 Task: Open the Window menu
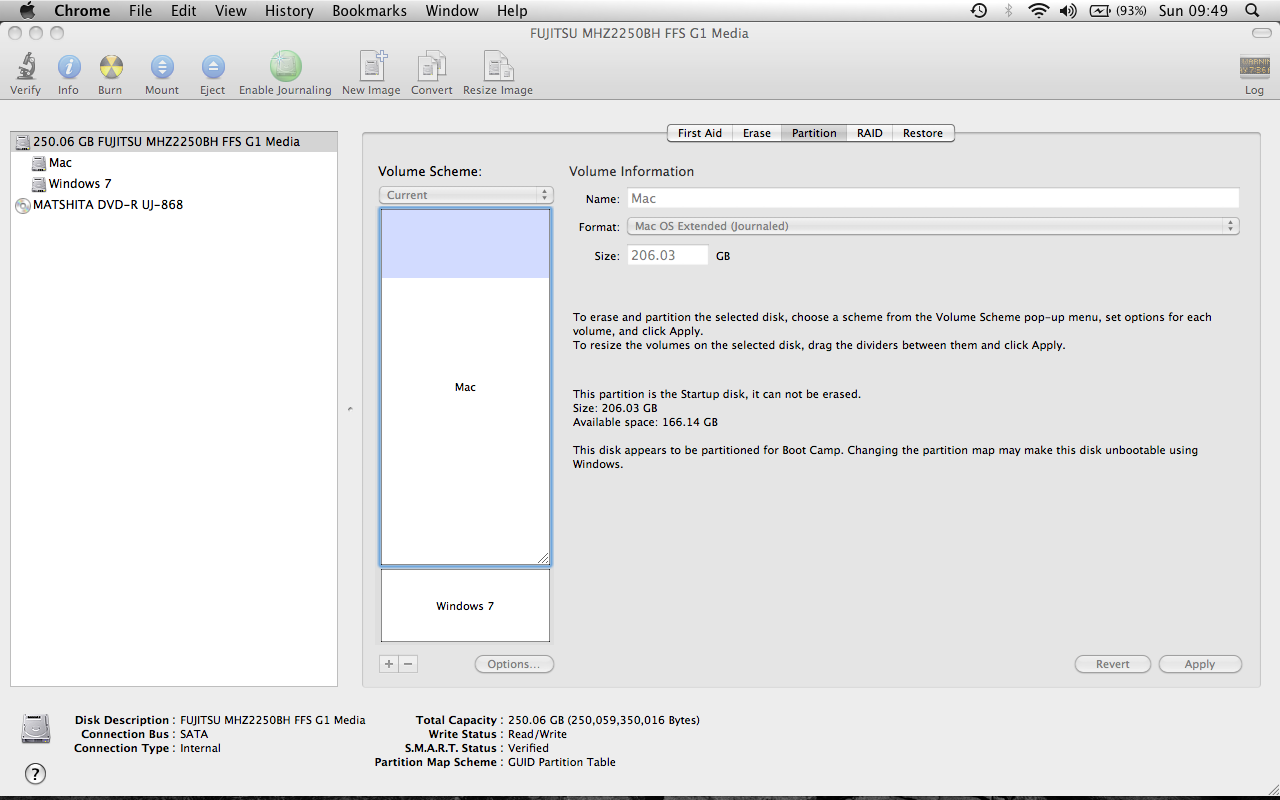(x=452, y=11)
